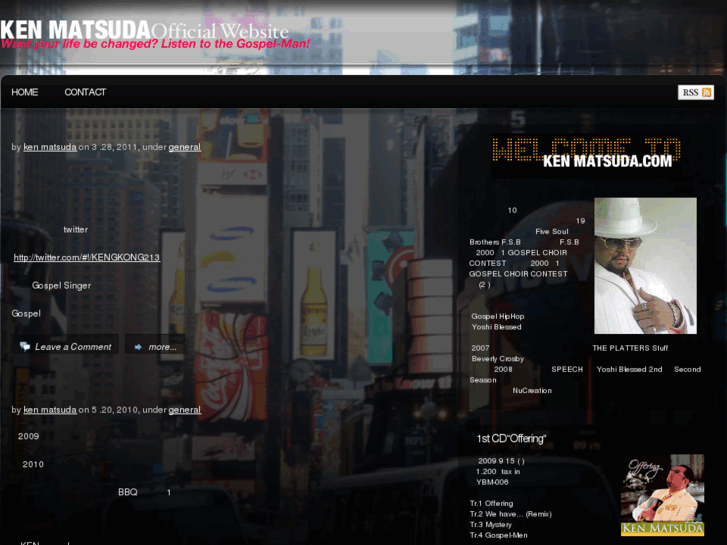Click the 'Tr.3 Mystery' track line

(x=491, y=525)
